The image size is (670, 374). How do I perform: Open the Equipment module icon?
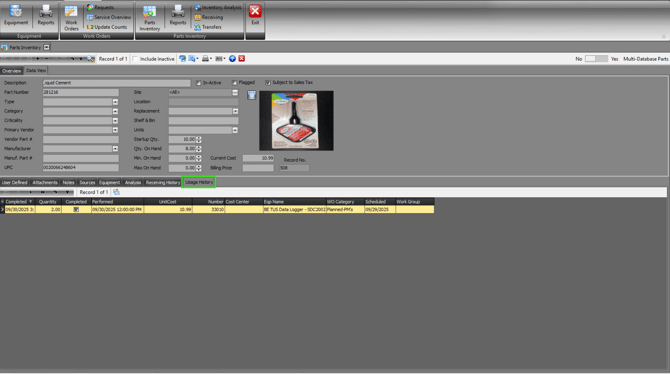tap(16, 15)
